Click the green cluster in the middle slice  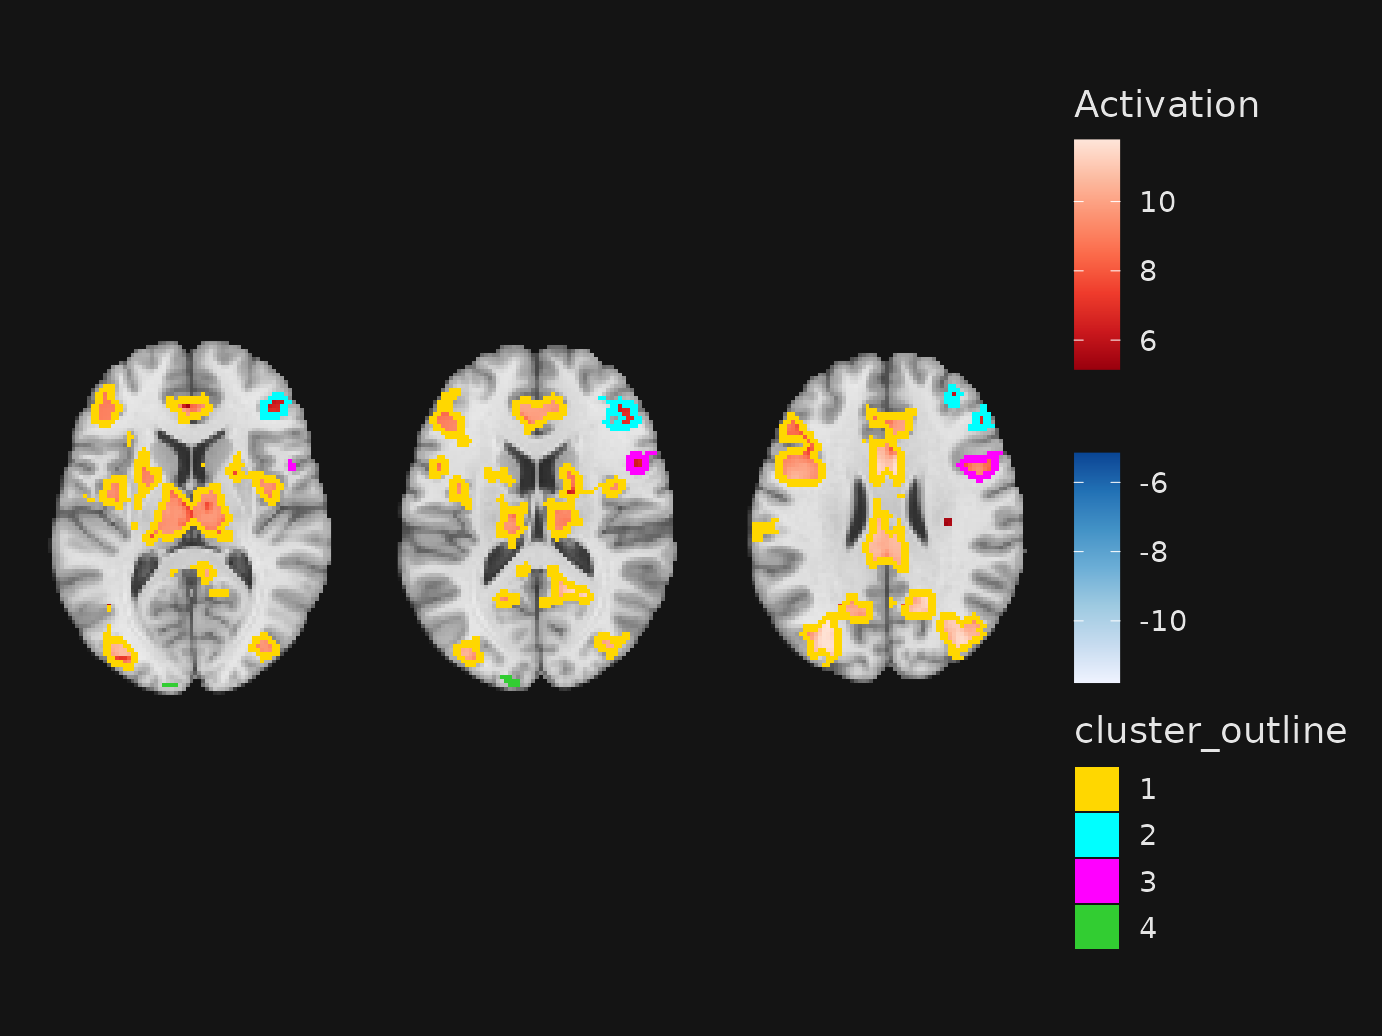click(511, 682)
